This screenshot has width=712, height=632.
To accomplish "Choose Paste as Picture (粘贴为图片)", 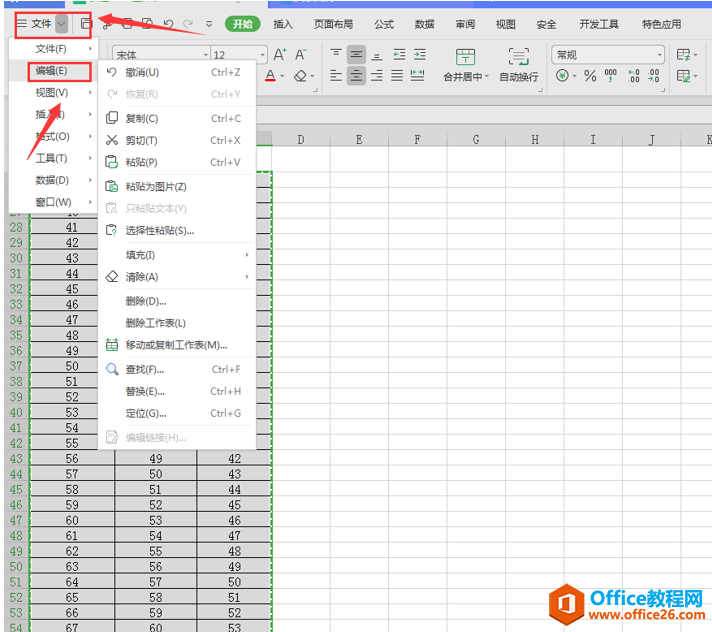I will click(x=155, y=186).
